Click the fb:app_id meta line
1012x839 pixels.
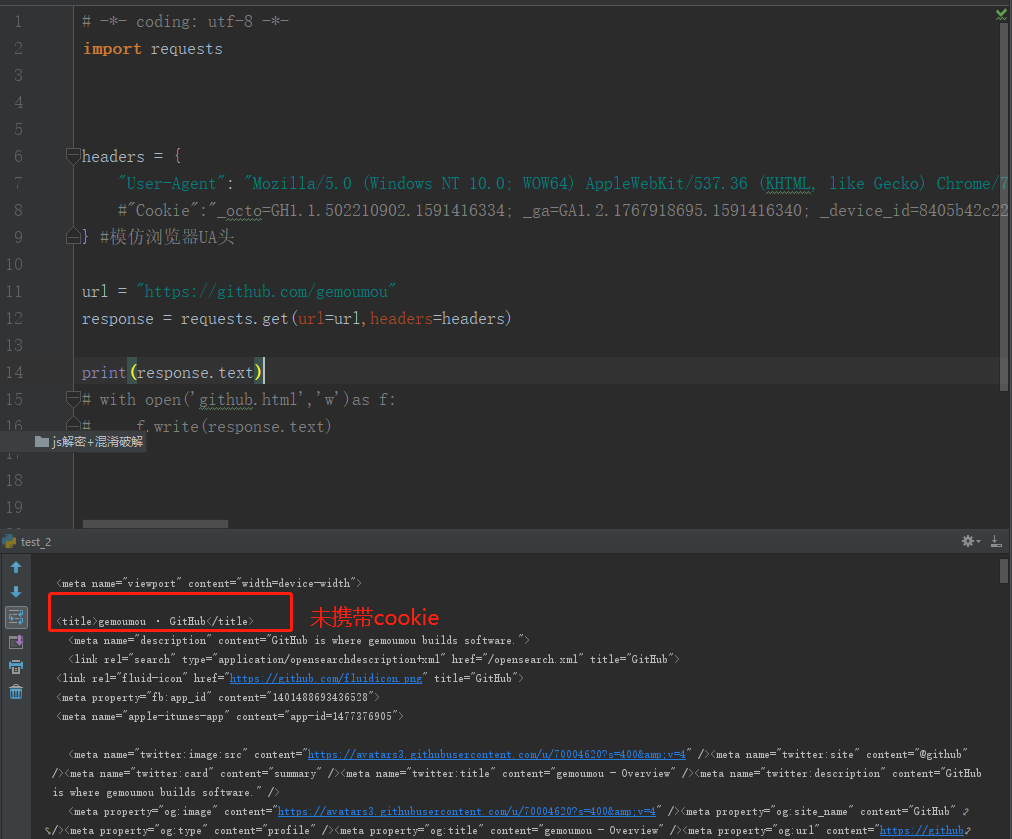[218, 698]
